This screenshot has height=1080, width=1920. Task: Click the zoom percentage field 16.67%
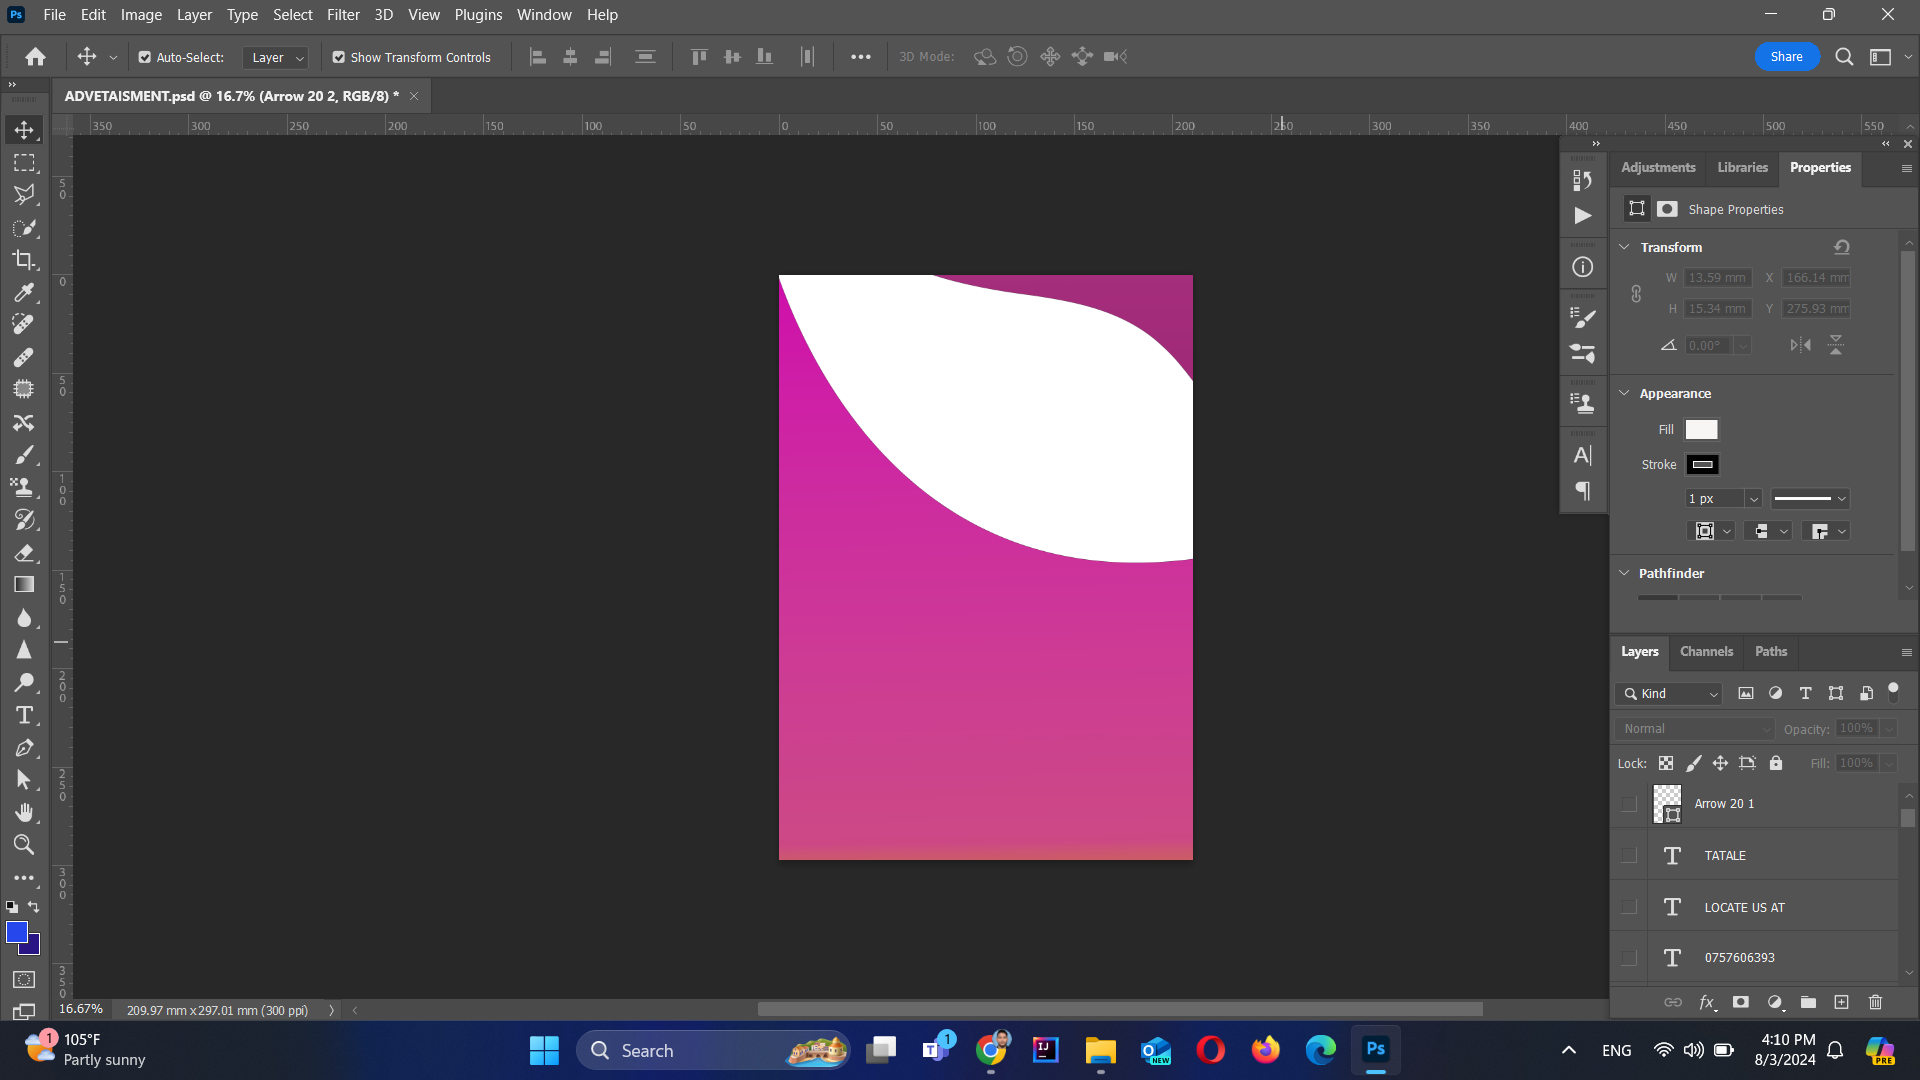click(x=81, y=1010)
